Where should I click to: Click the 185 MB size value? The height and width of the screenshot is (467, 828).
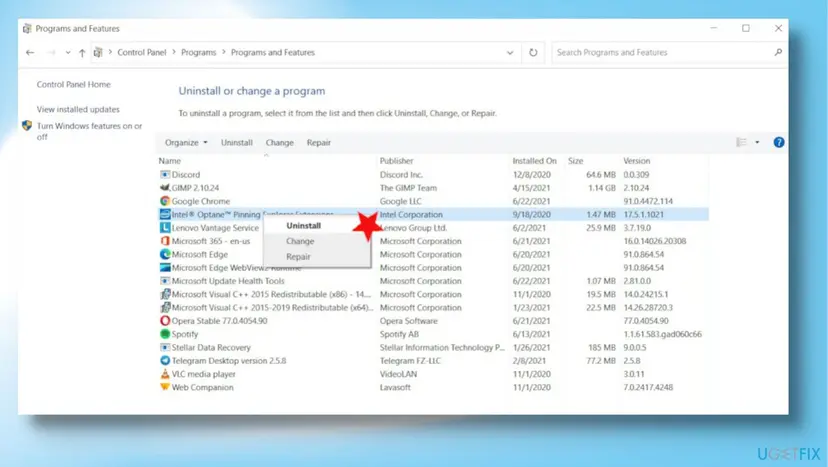coord(602,347)
